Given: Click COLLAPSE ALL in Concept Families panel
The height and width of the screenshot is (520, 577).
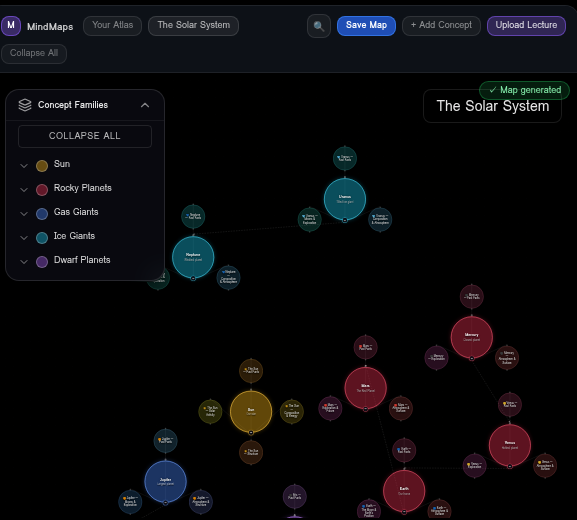Looking at the screenshot, I should point(85,136).
